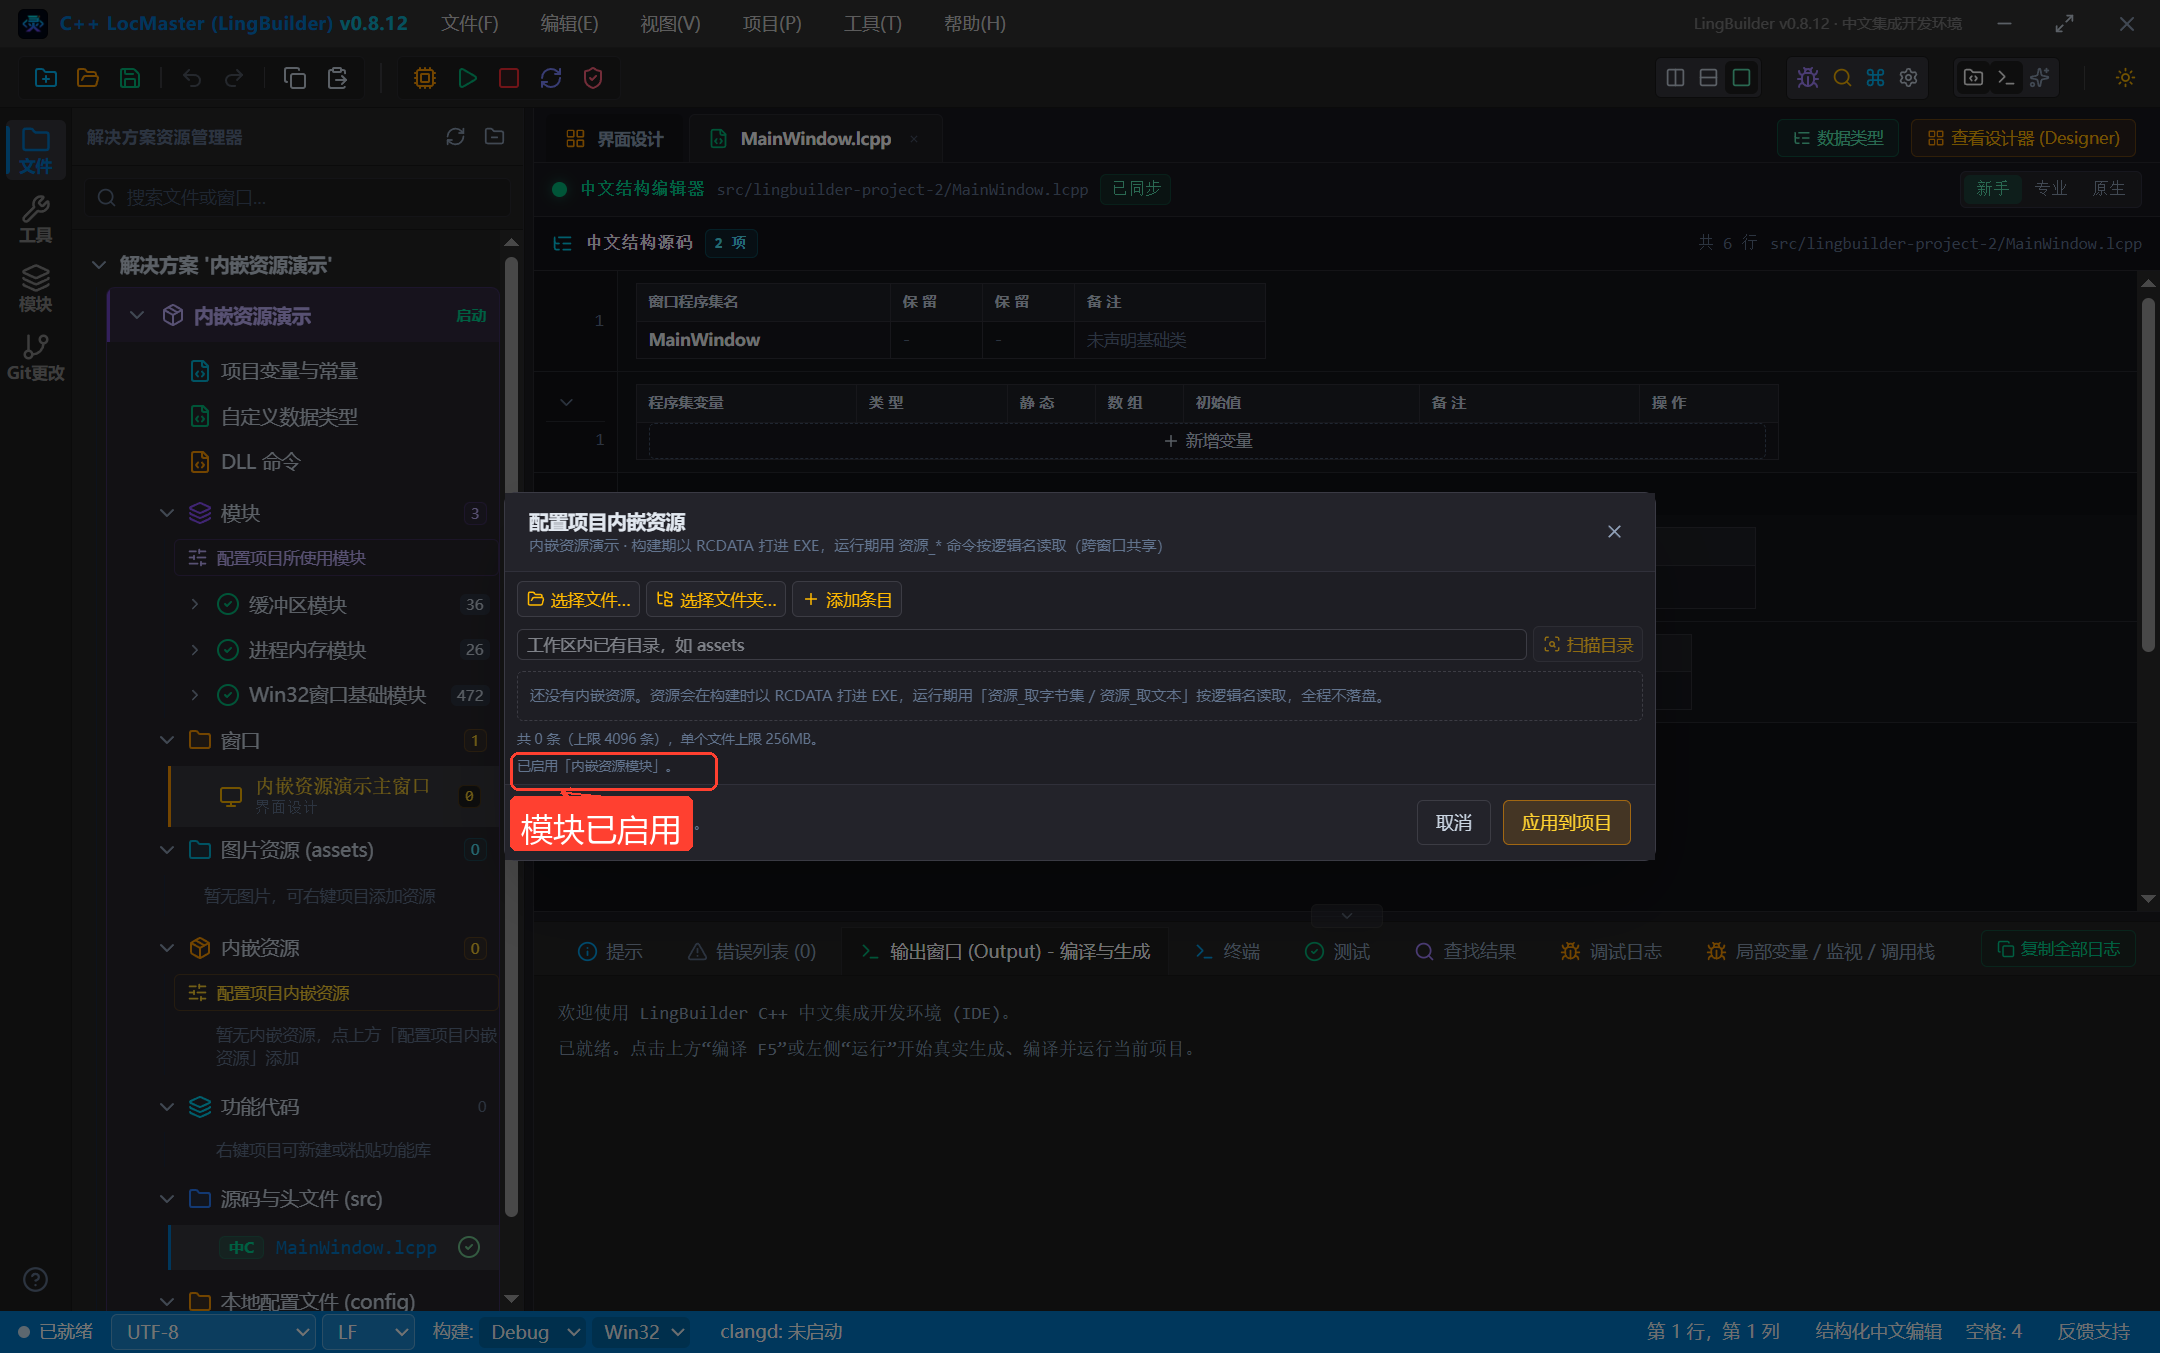Click the 选择文件夹... button

(x=716, y=599)
